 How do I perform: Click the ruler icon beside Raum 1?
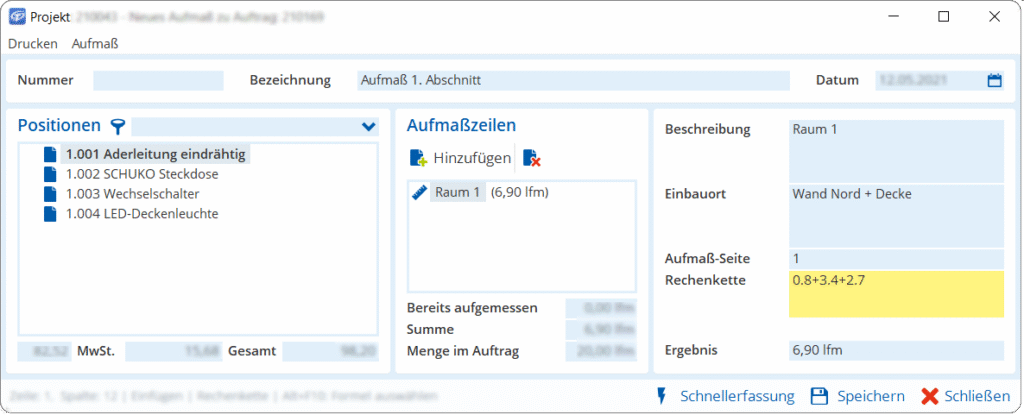[x=419, y=193]
